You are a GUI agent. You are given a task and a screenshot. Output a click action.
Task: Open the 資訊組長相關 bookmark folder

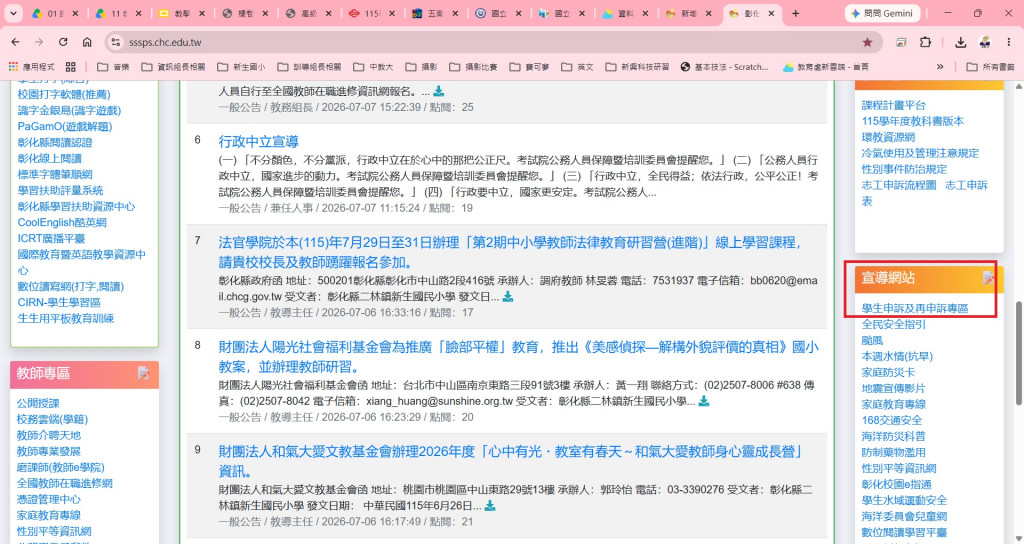(173, 67)
